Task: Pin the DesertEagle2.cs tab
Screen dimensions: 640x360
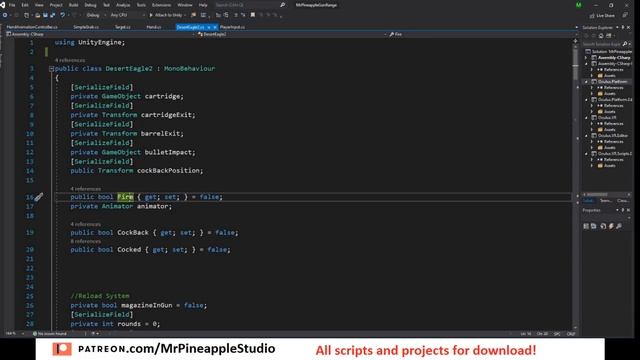Action: 209,27
